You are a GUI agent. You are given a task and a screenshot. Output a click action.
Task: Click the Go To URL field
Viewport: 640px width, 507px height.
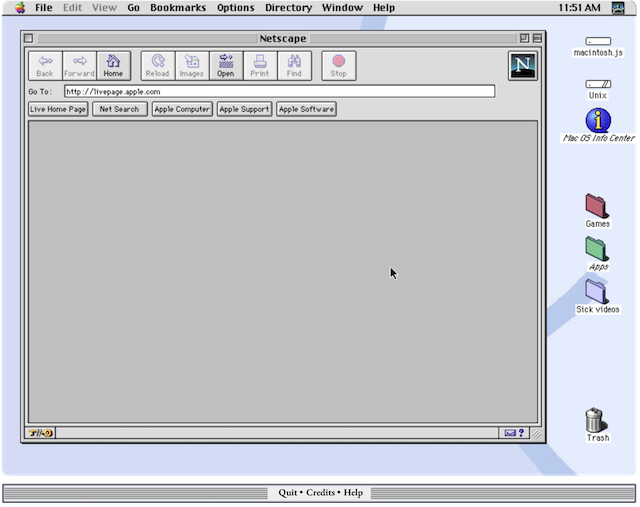coord(280,91)
